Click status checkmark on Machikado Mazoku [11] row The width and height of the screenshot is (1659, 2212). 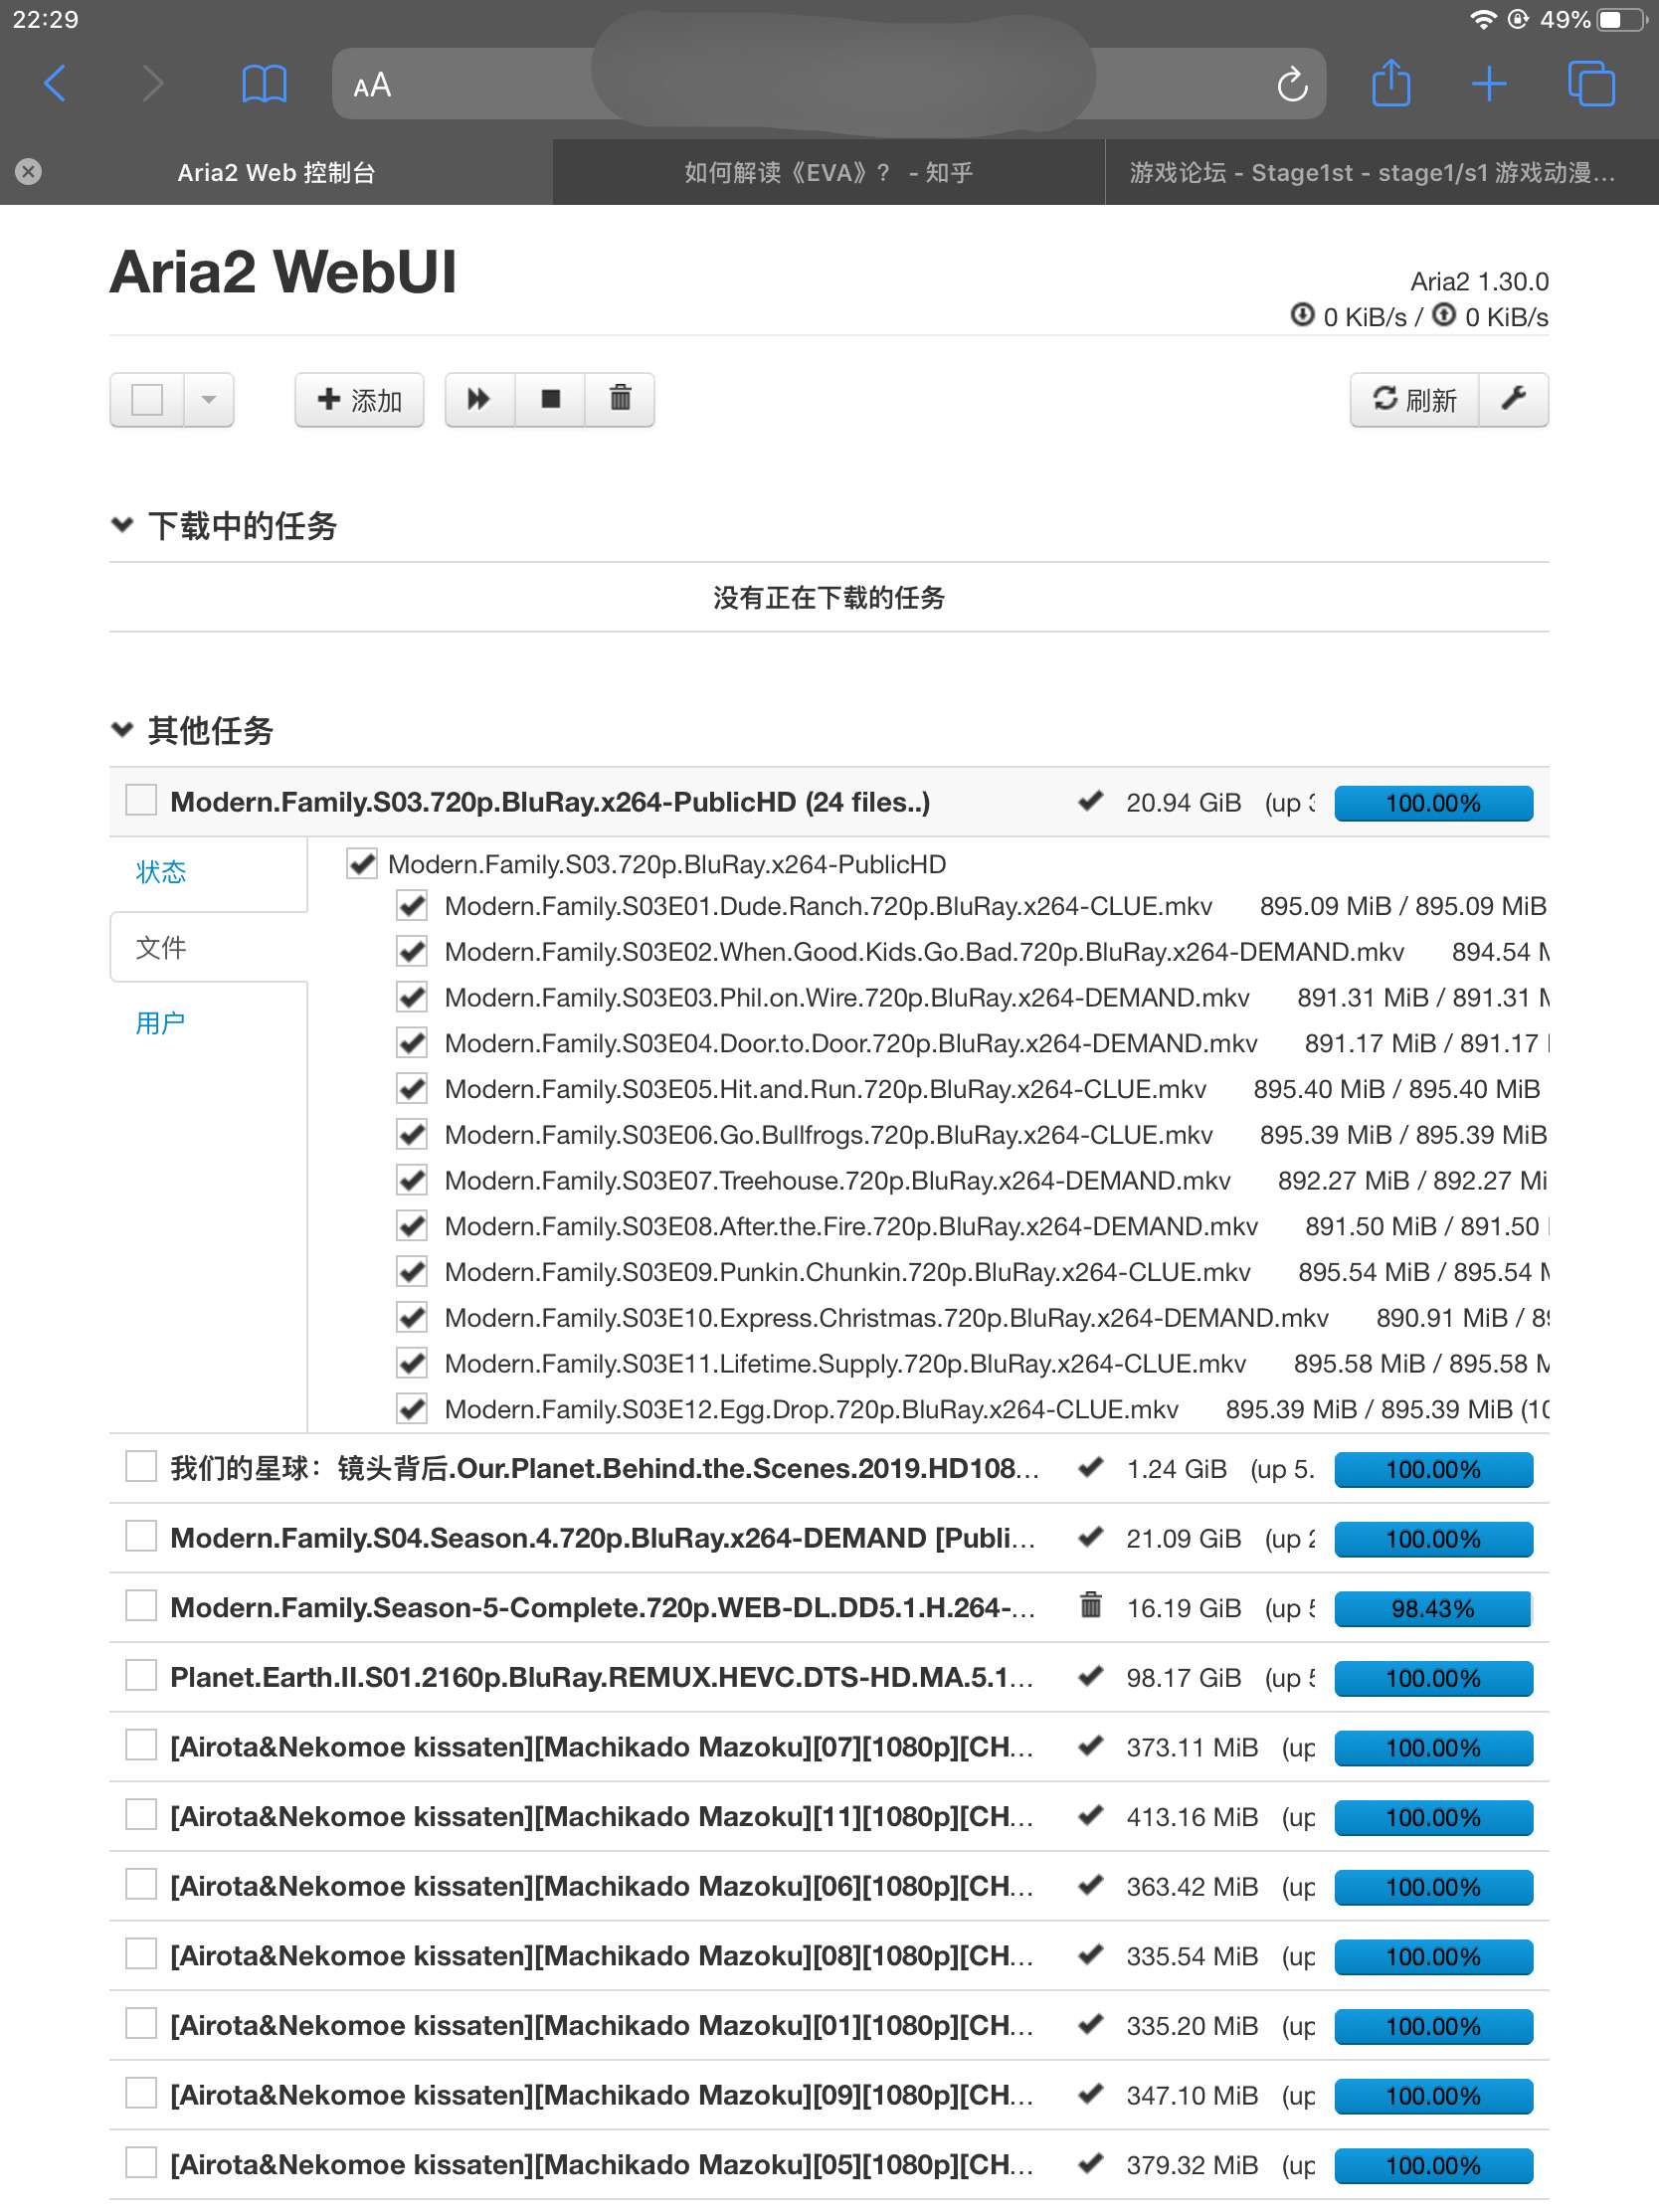pos(1091,1815)
